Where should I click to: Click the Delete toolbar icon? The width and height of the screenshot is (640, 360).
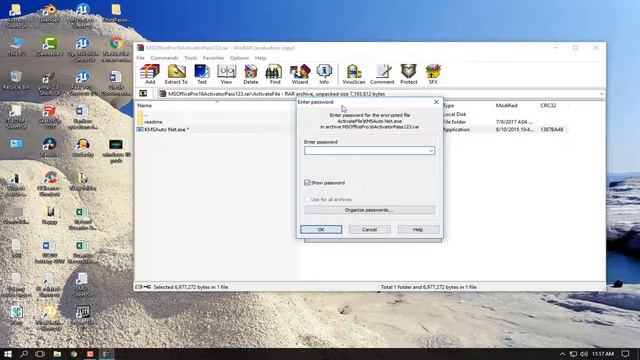(x=251, y=74)
